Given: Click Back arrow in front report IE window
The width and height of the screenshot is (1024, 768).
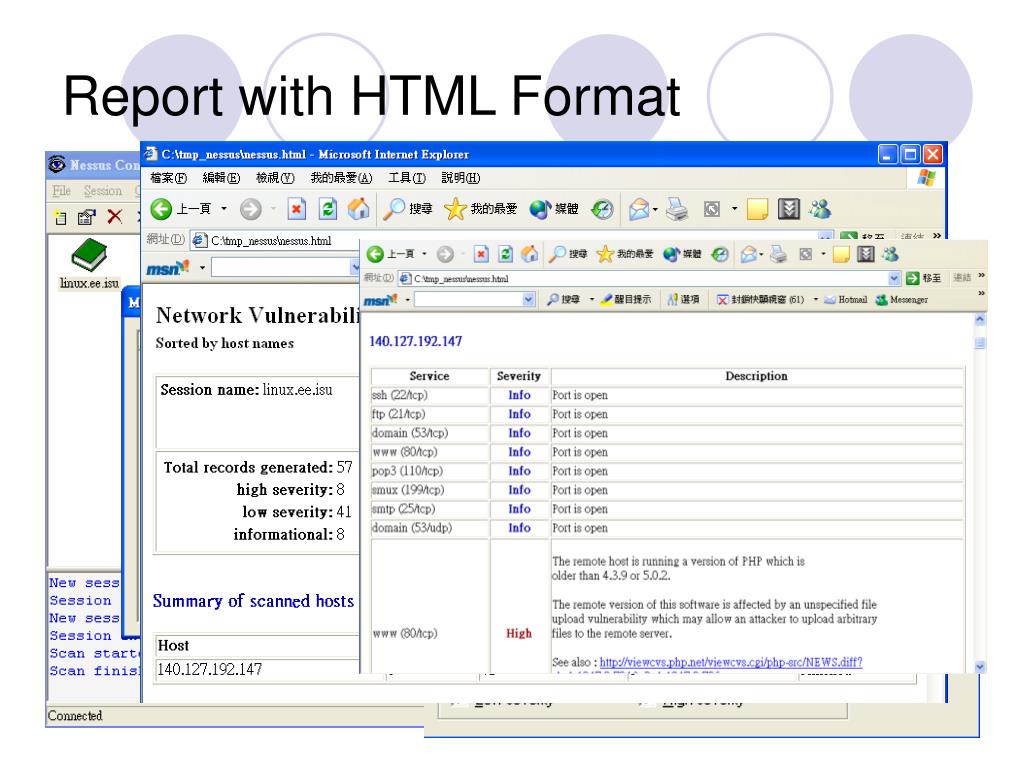Looking at the screenshot, I should (376, 254).
